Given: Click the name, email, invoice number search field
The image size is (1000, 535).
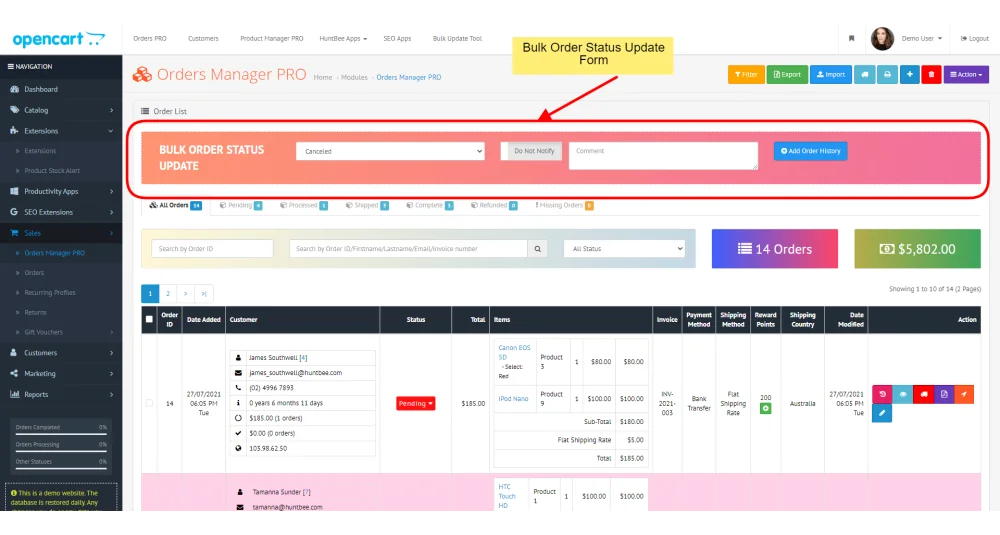Looking at the screenshot, I should (x=408, y=249).
